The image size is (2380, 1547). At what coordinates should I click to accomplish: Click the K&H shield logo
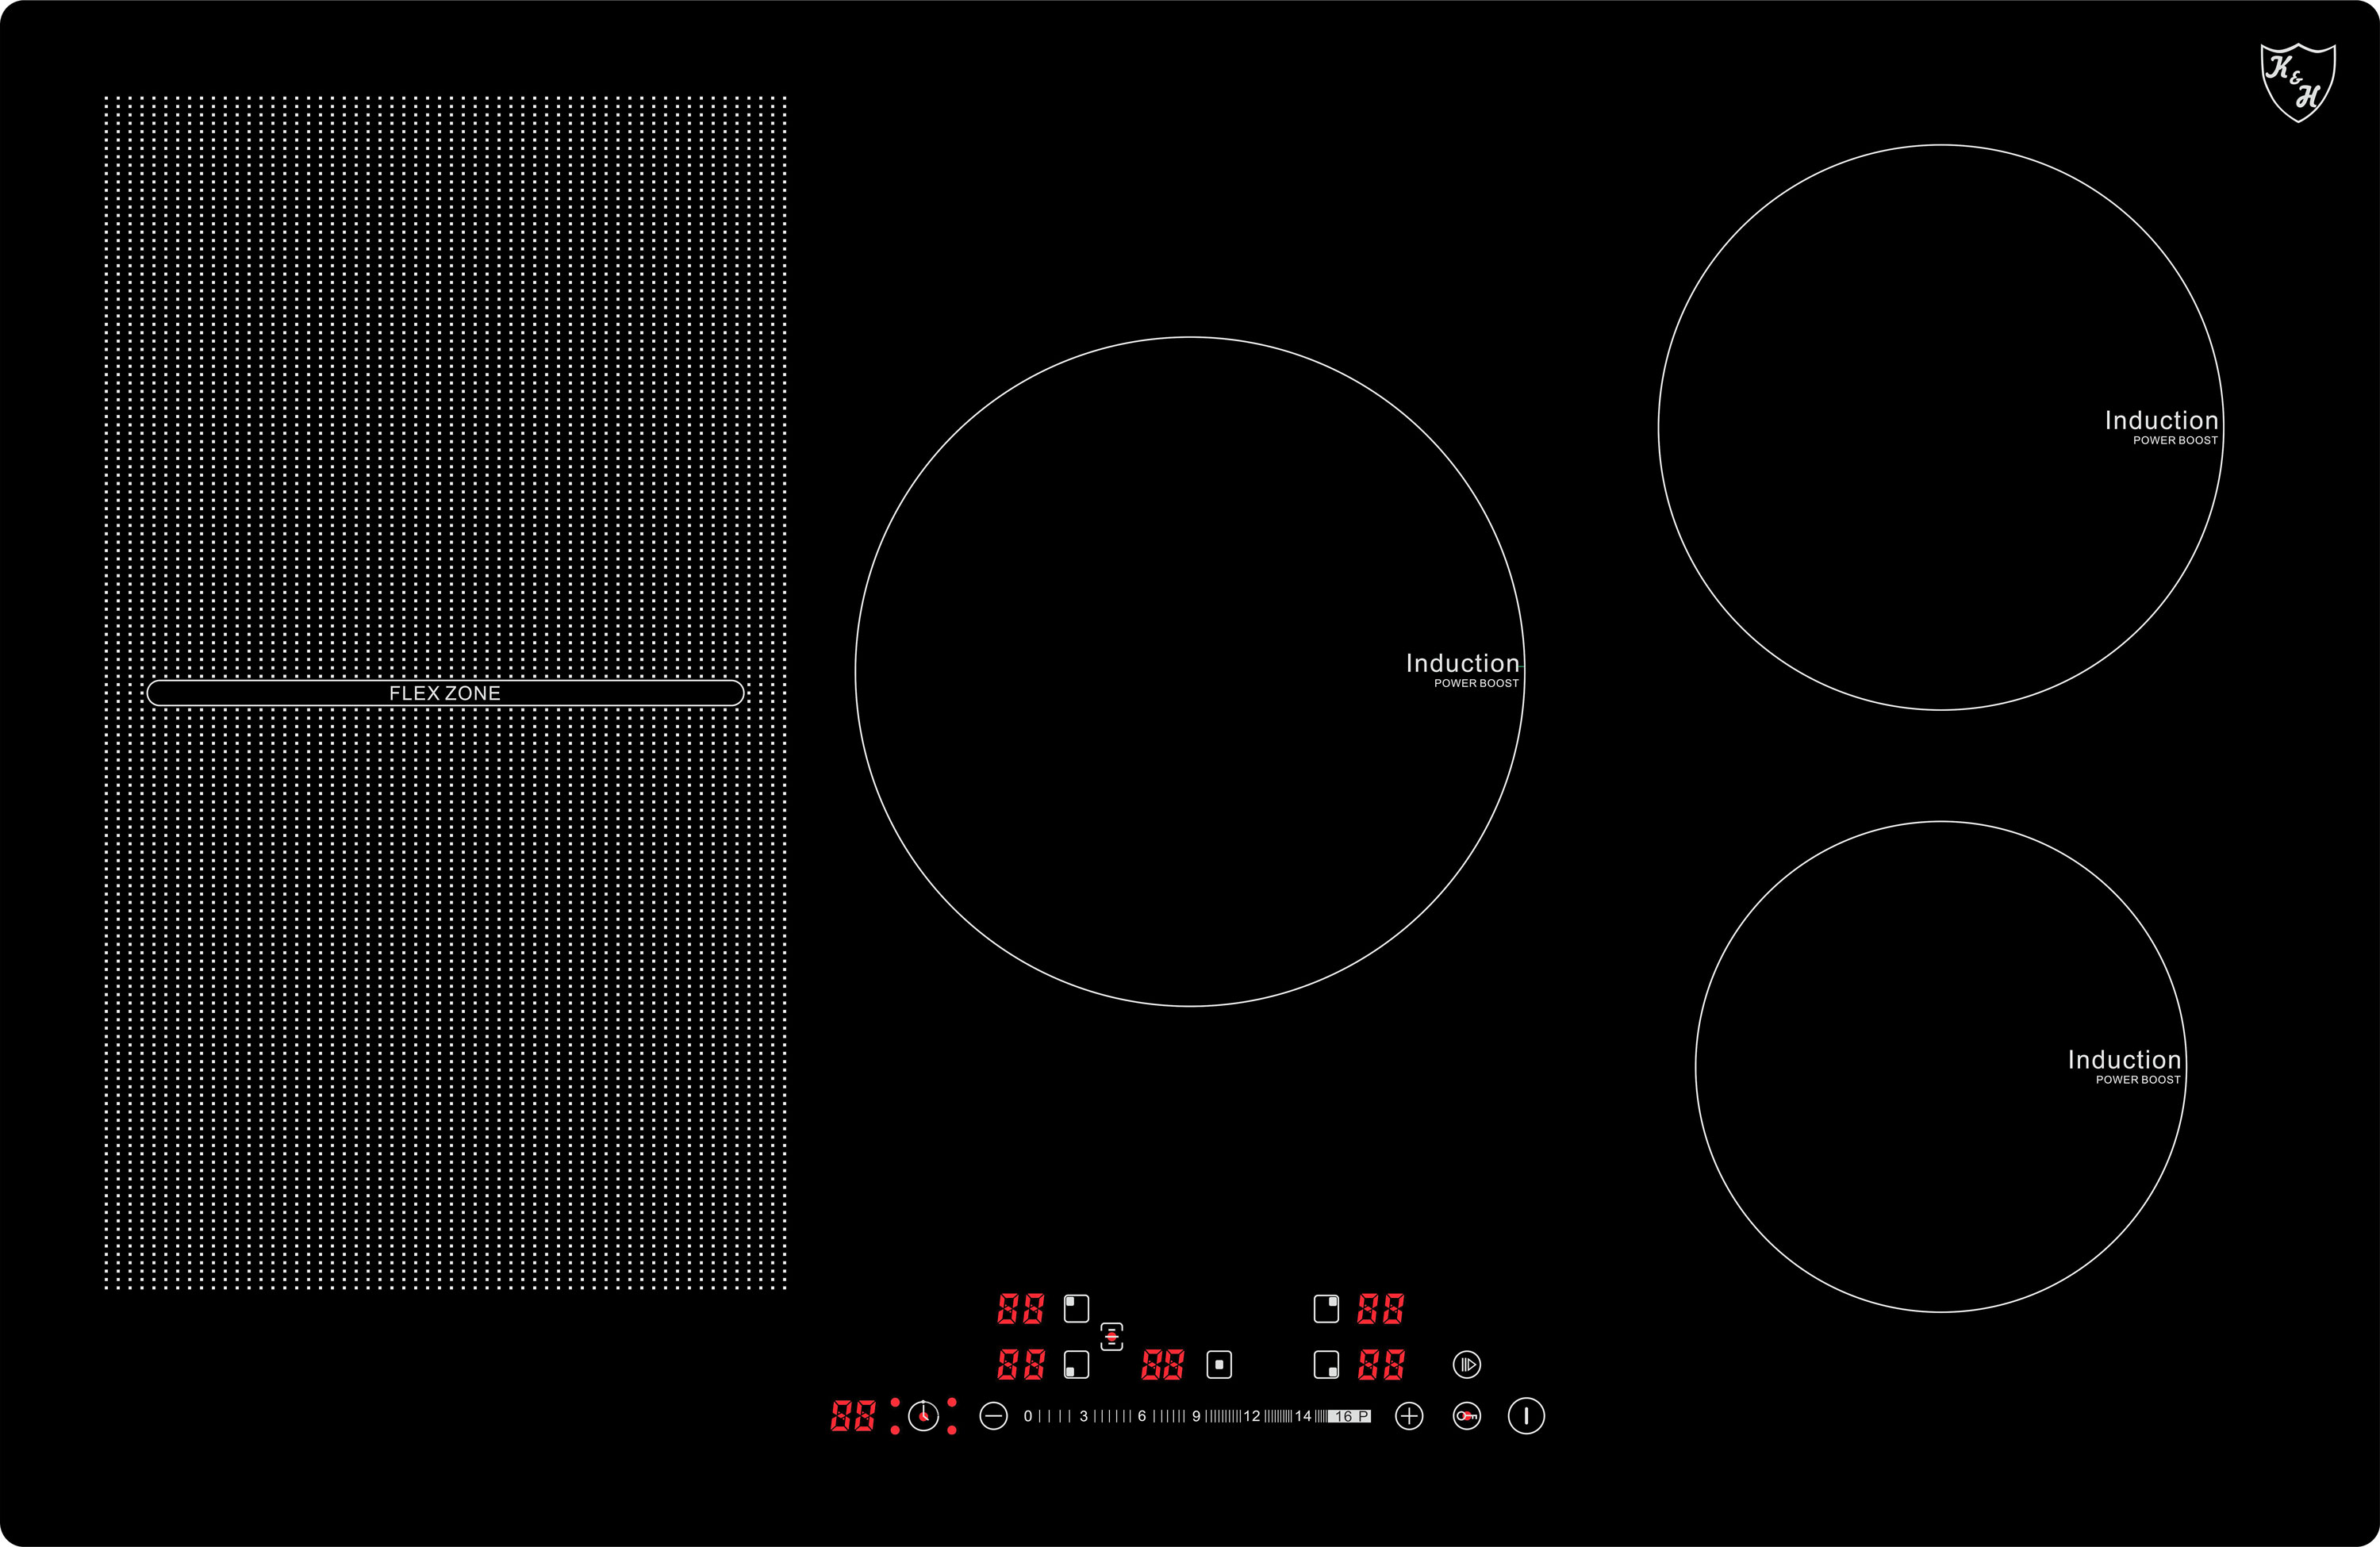[2298, 82]
